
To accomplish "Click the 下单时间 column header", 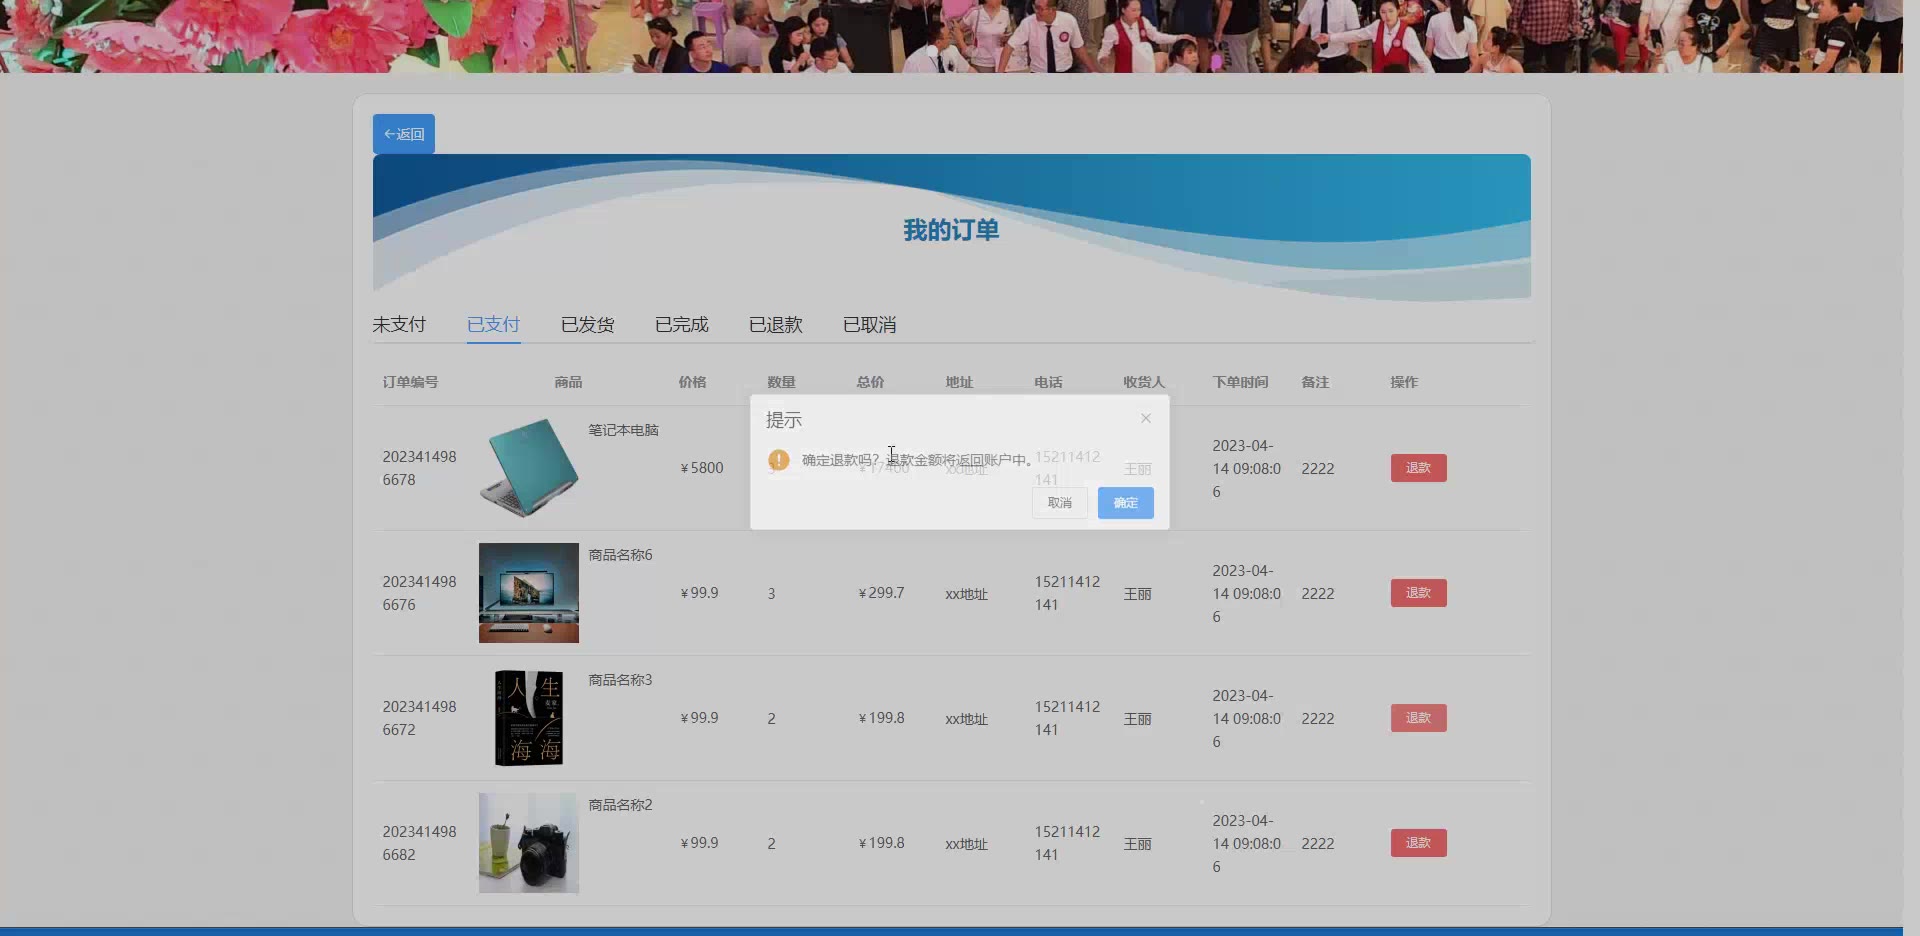I will point(1240,382).
